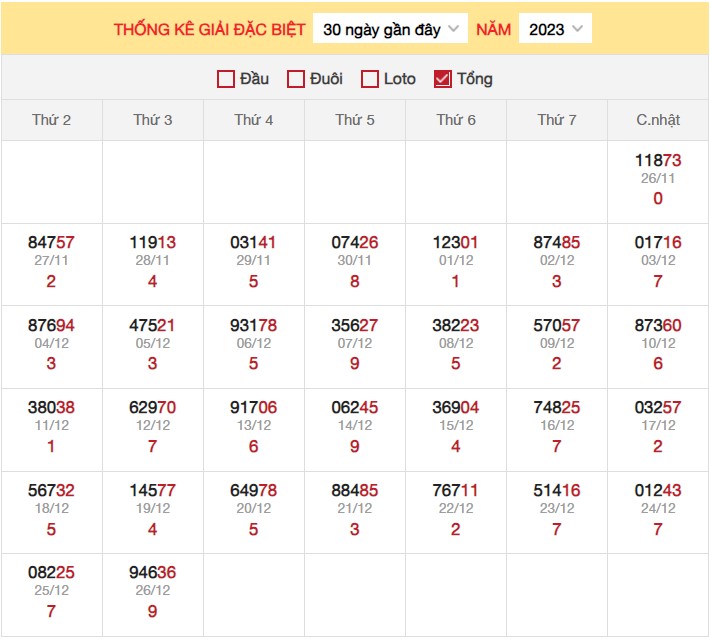This screenshot has width=710, height=640.
Task: Open the '30 ngày gần đây' dropdown
Action: tap(391, 29)
